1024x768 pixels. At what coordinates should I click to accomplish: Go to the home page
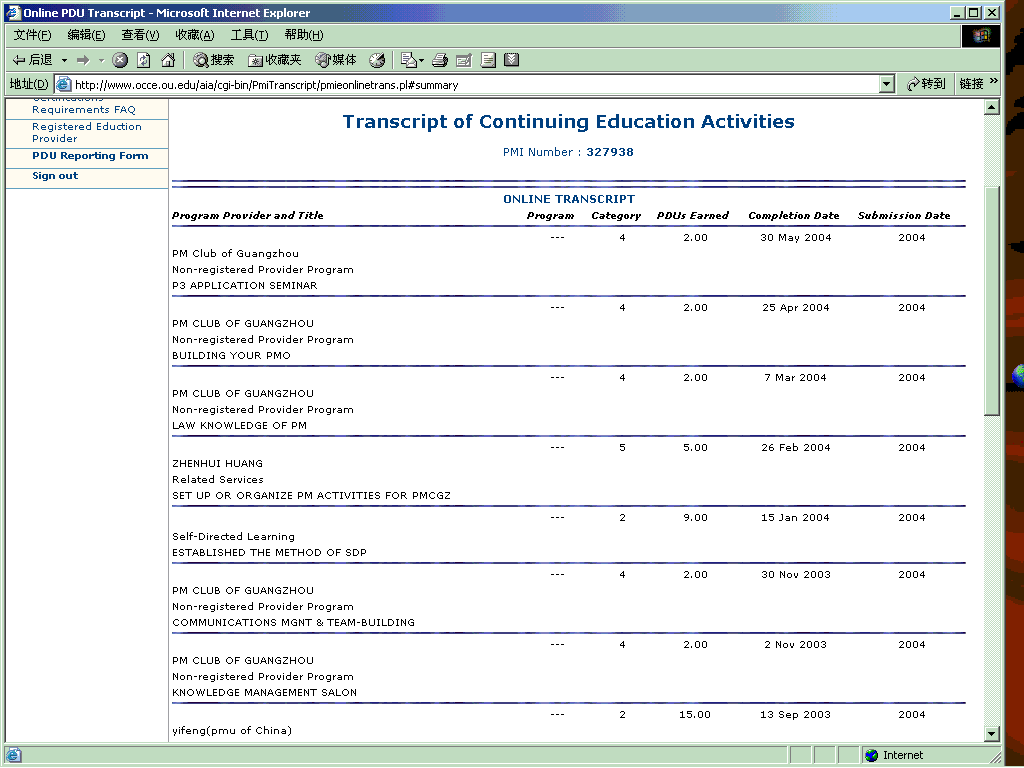click(168, 60)
